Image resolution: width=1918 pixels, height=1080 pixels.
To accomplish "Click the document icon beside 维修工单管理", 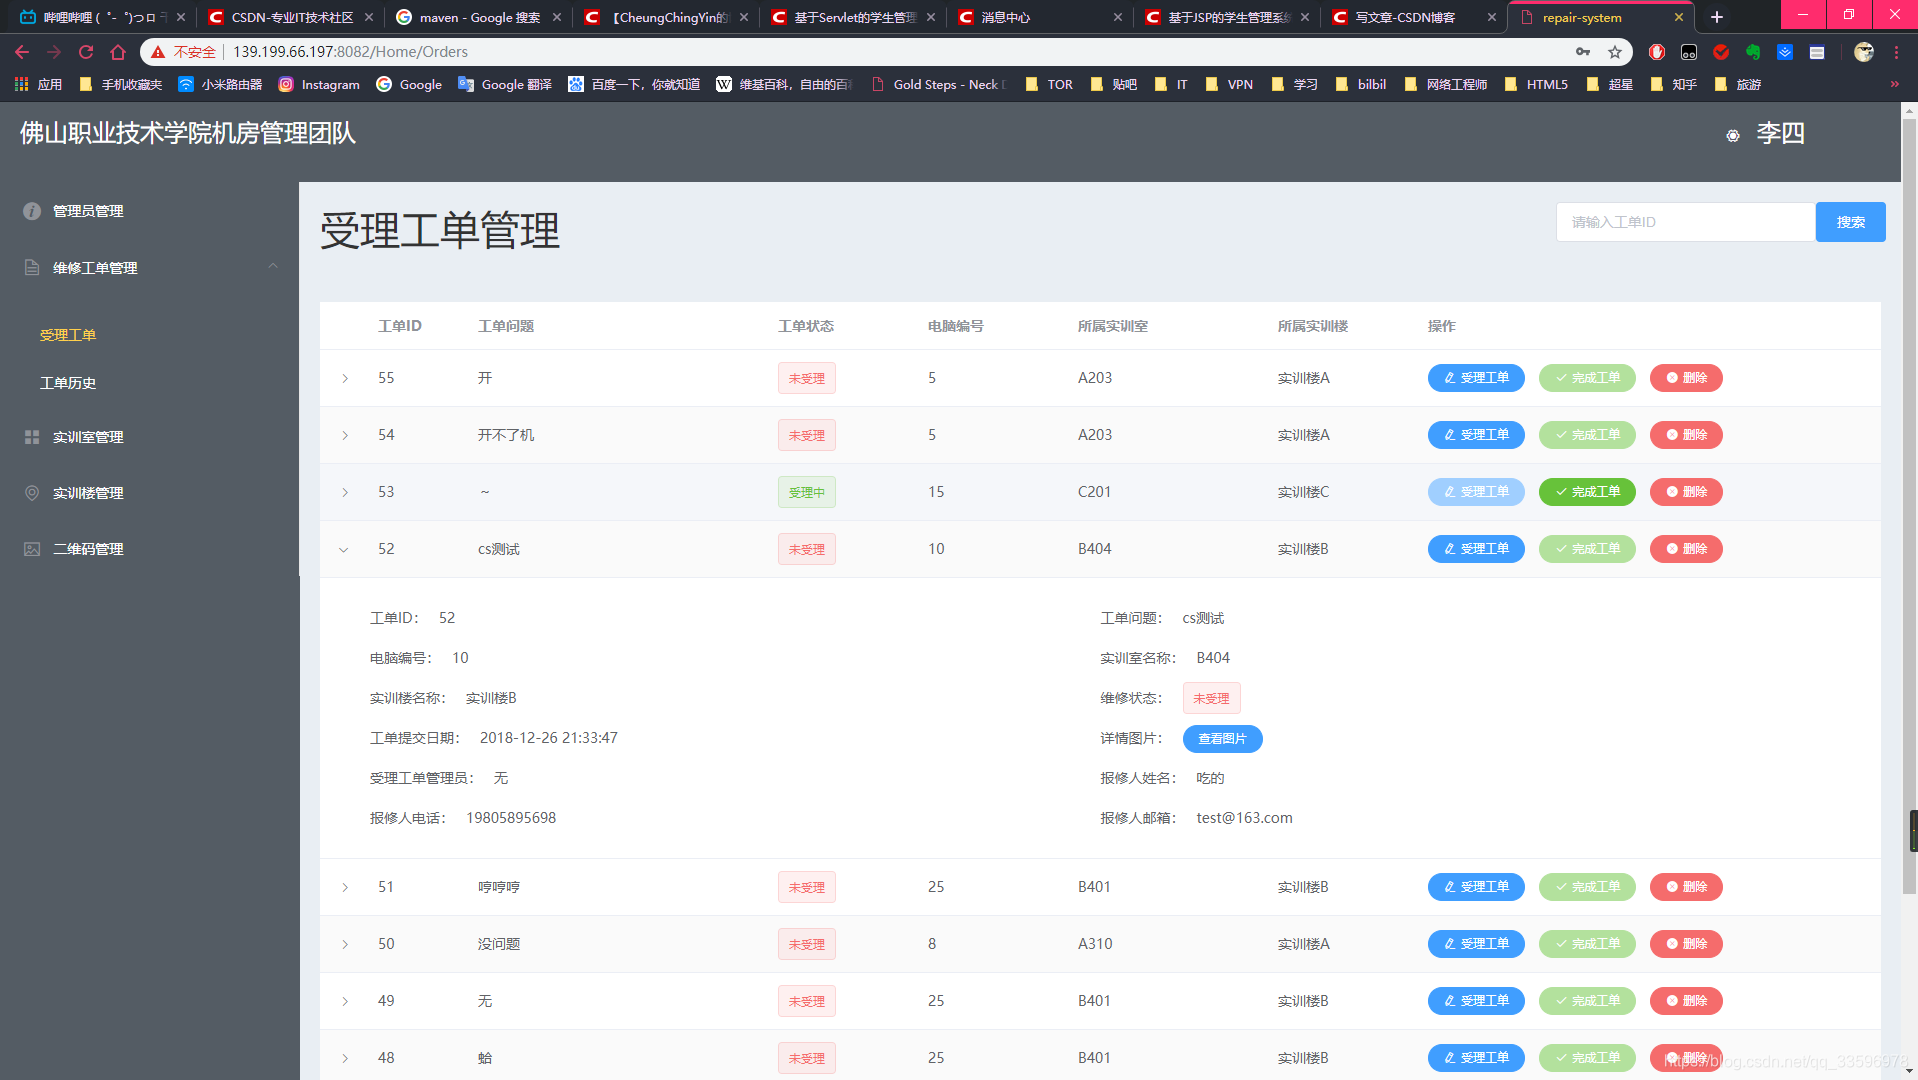I will [x=31, y=267].
